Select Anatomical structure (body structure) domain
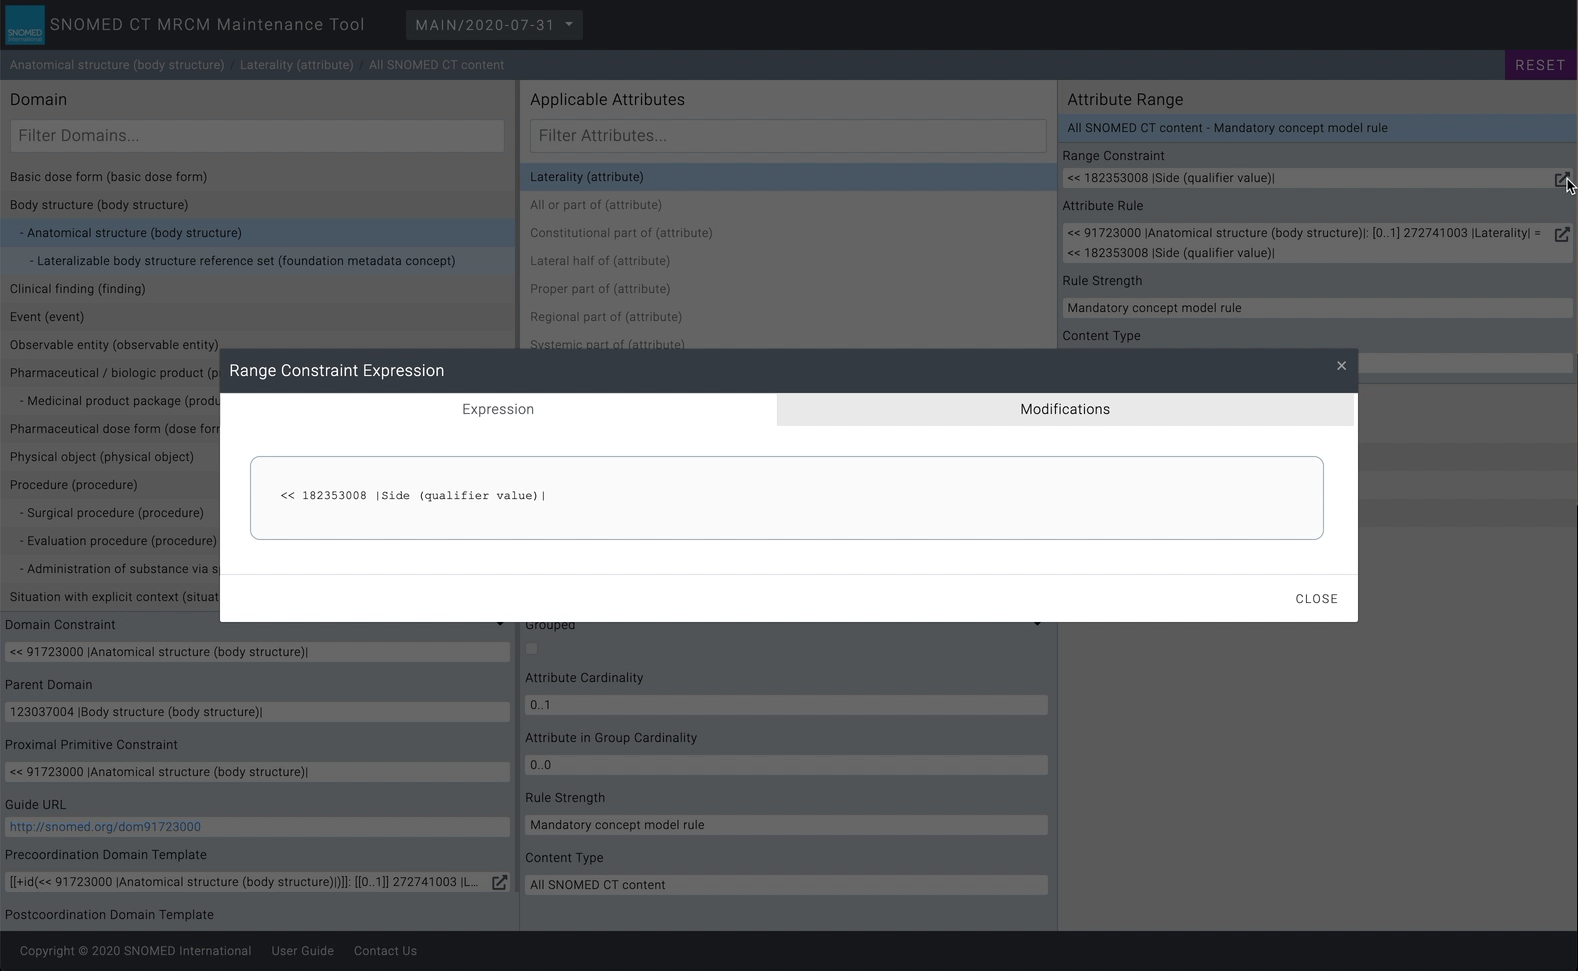This screenshot has width=1578, height=971. point(257,233)
